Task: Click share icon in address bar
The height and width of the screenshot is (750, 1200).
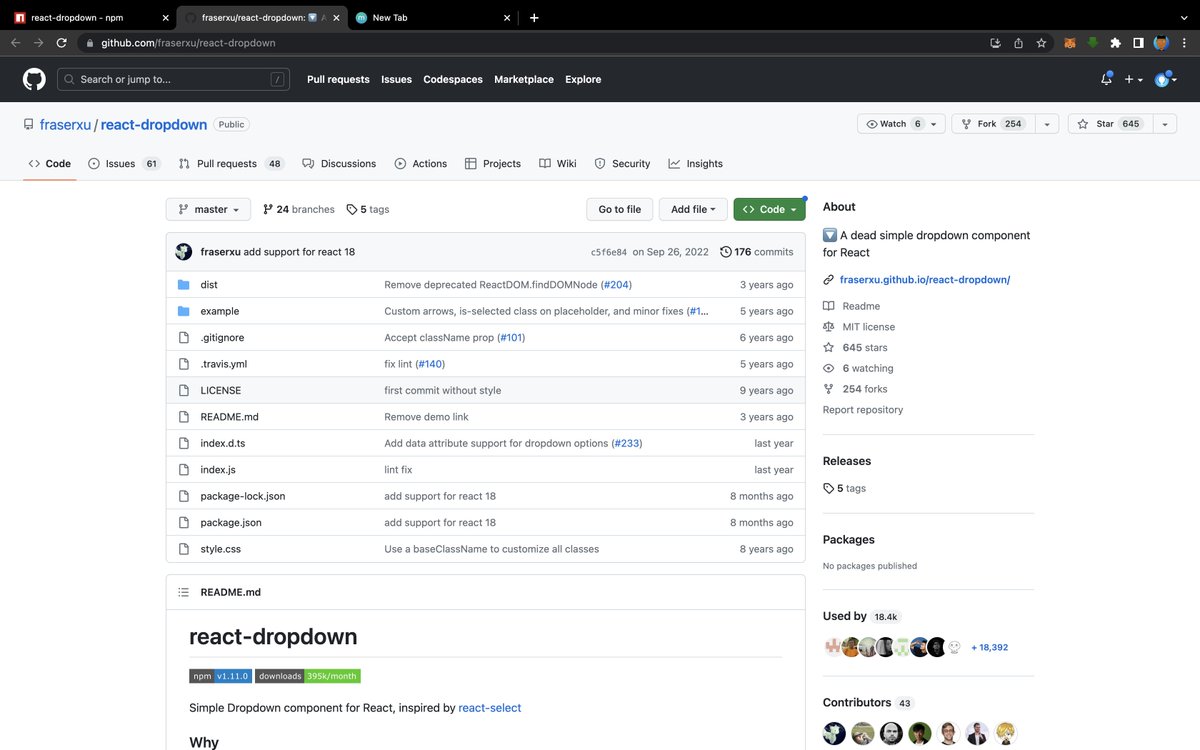Action: point(1018,43)
